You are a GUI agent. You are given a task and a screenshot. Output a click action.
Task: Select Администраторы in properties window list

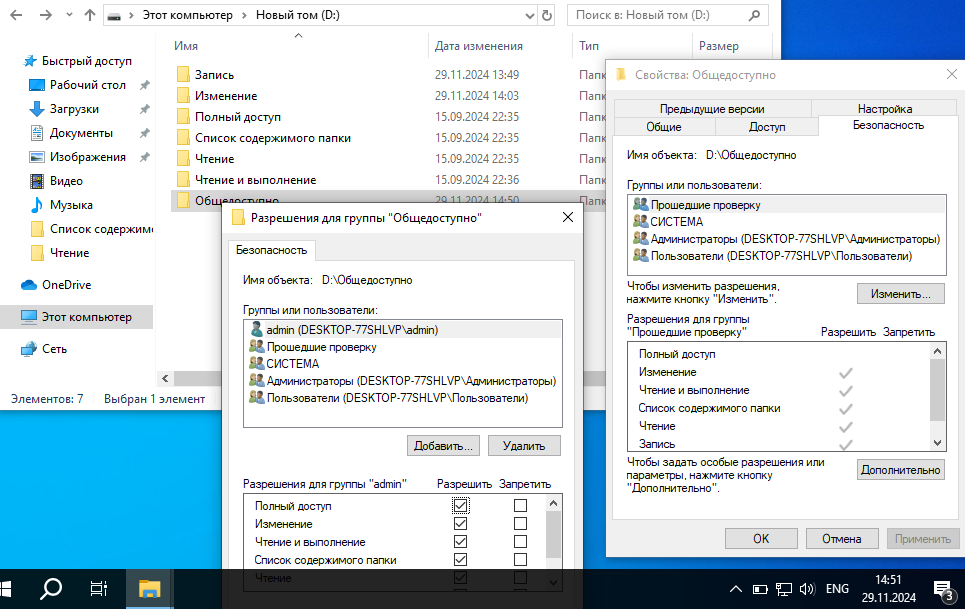787,239
